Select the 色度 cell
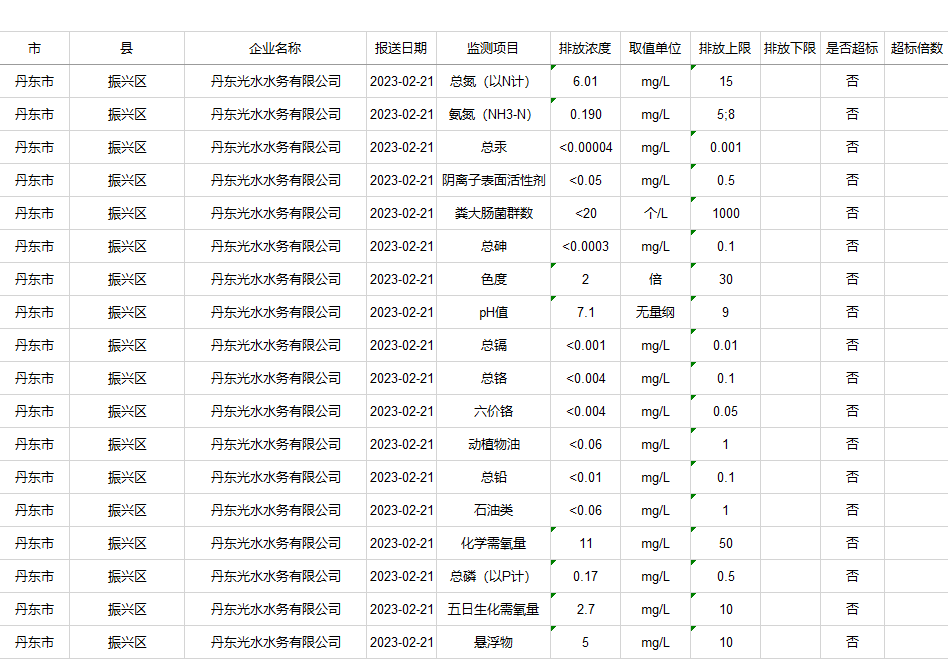 click(x=493, y=279)
